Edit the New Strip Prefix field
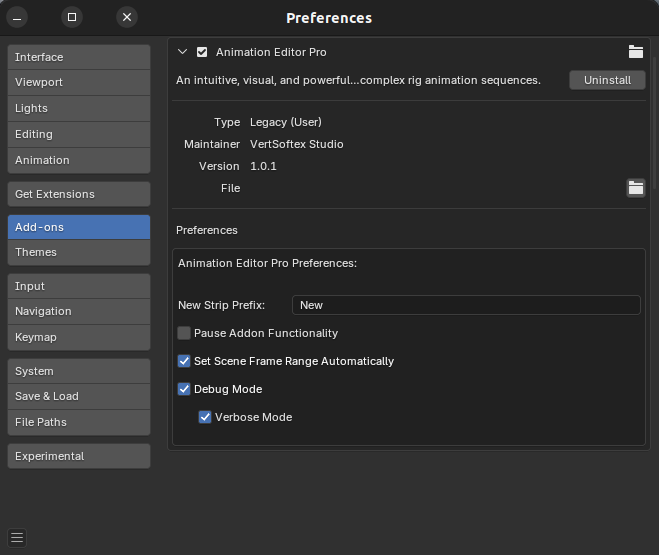 pos(466,305)
